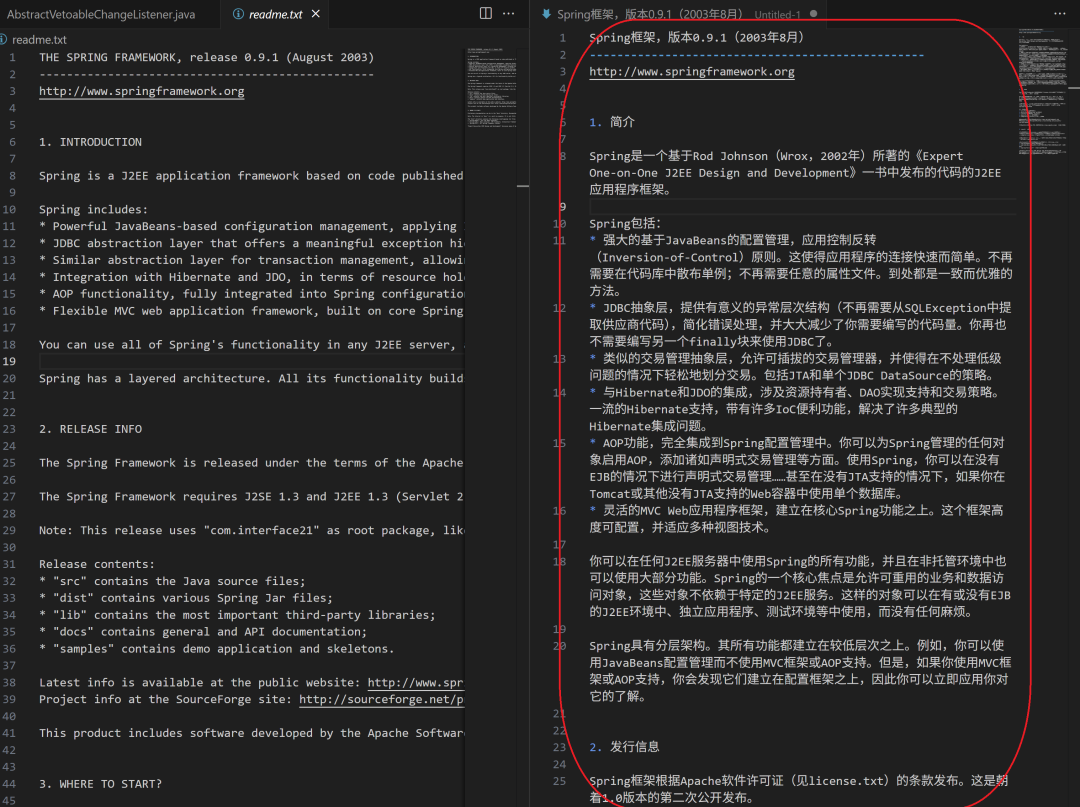This screenshot has height=807, width=1080.
Task: Click the unsaved dot on Untitled-1 tab
Action: [813, 14]
